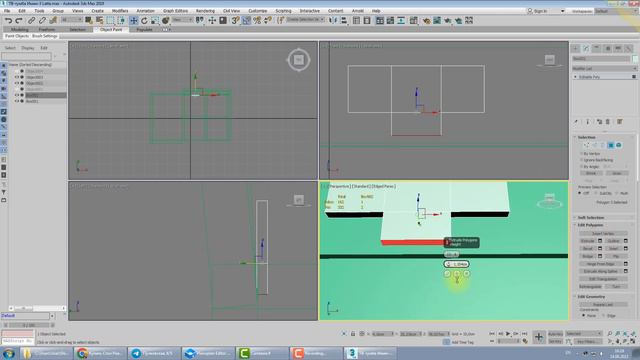Set Constraints to Edge radio
Image resolution: width=640 pixels, height=360 pixels.
pos(604,316)
